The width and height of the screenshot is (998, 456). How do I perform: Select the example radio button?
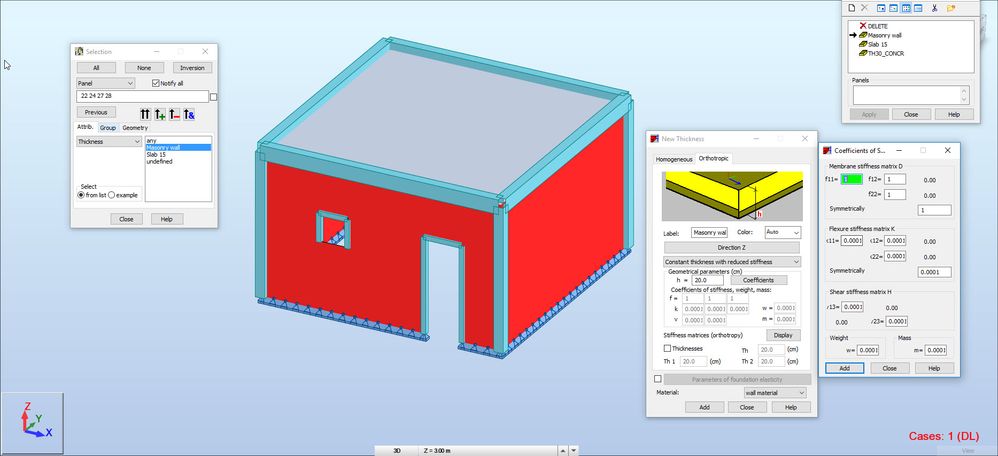coord(111,195)
